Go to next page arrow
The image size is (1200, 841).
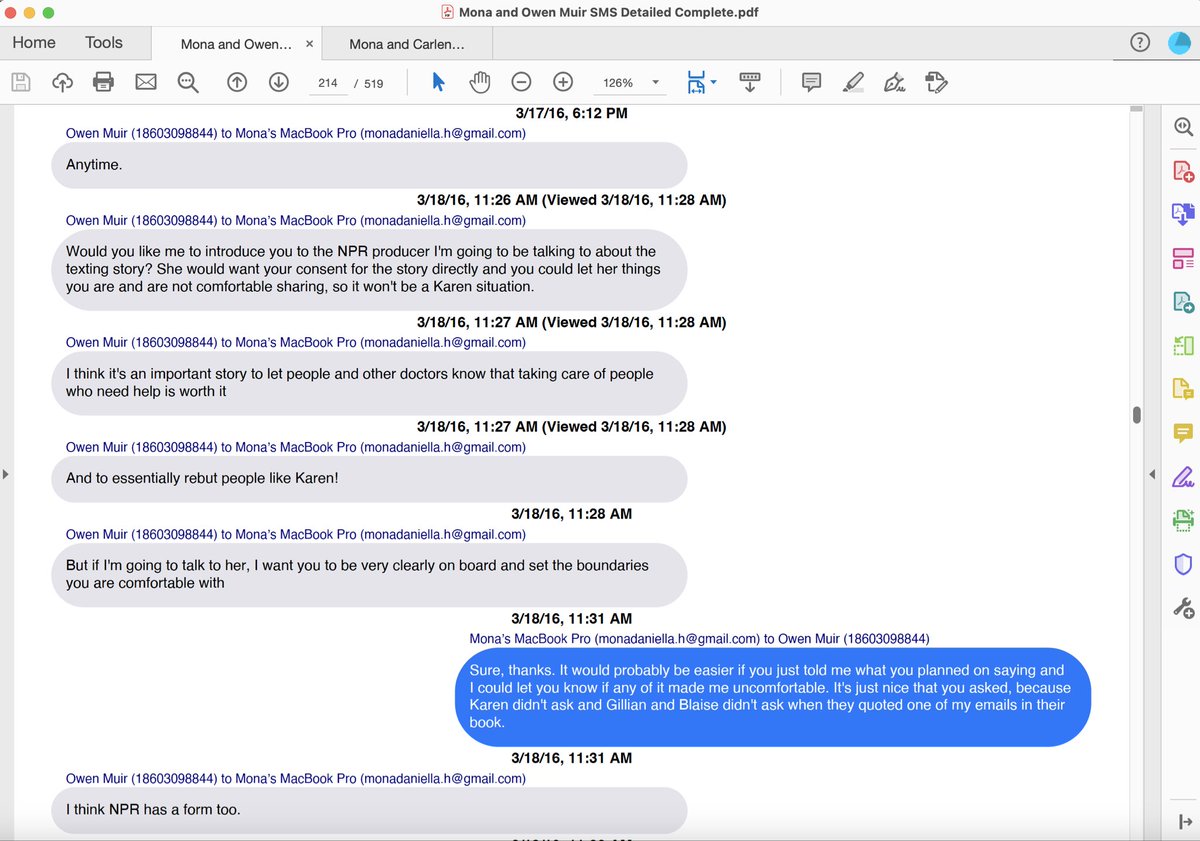(279, 82)
